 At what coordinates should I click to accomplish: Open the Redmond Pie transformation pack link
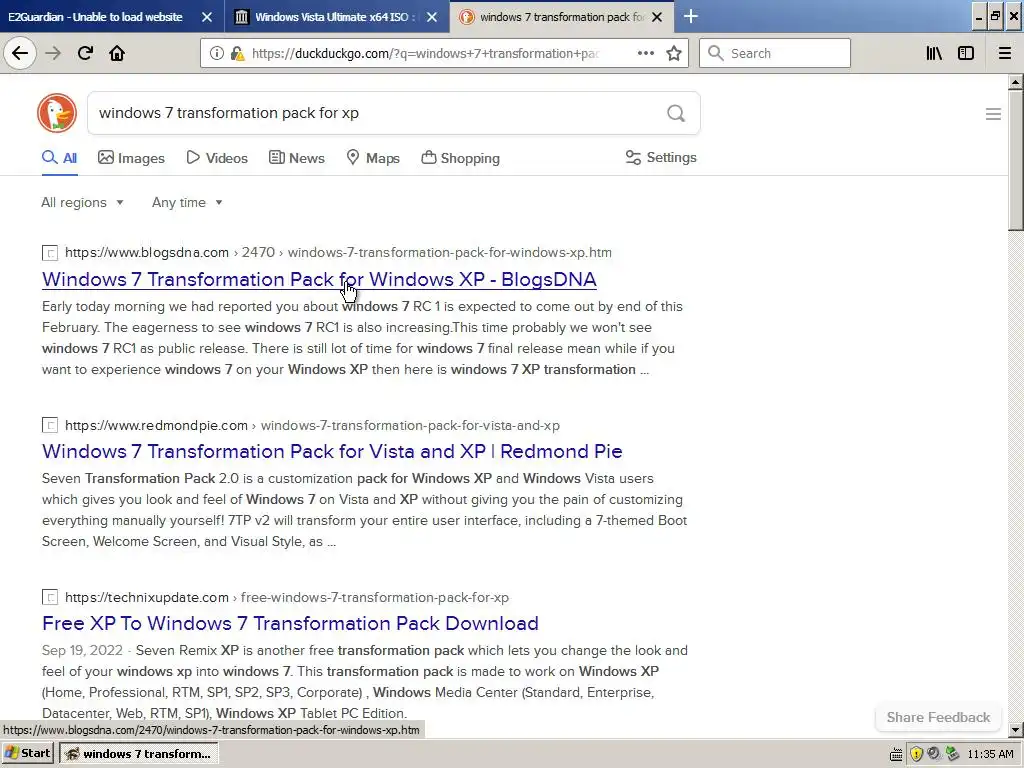(332, 451)
